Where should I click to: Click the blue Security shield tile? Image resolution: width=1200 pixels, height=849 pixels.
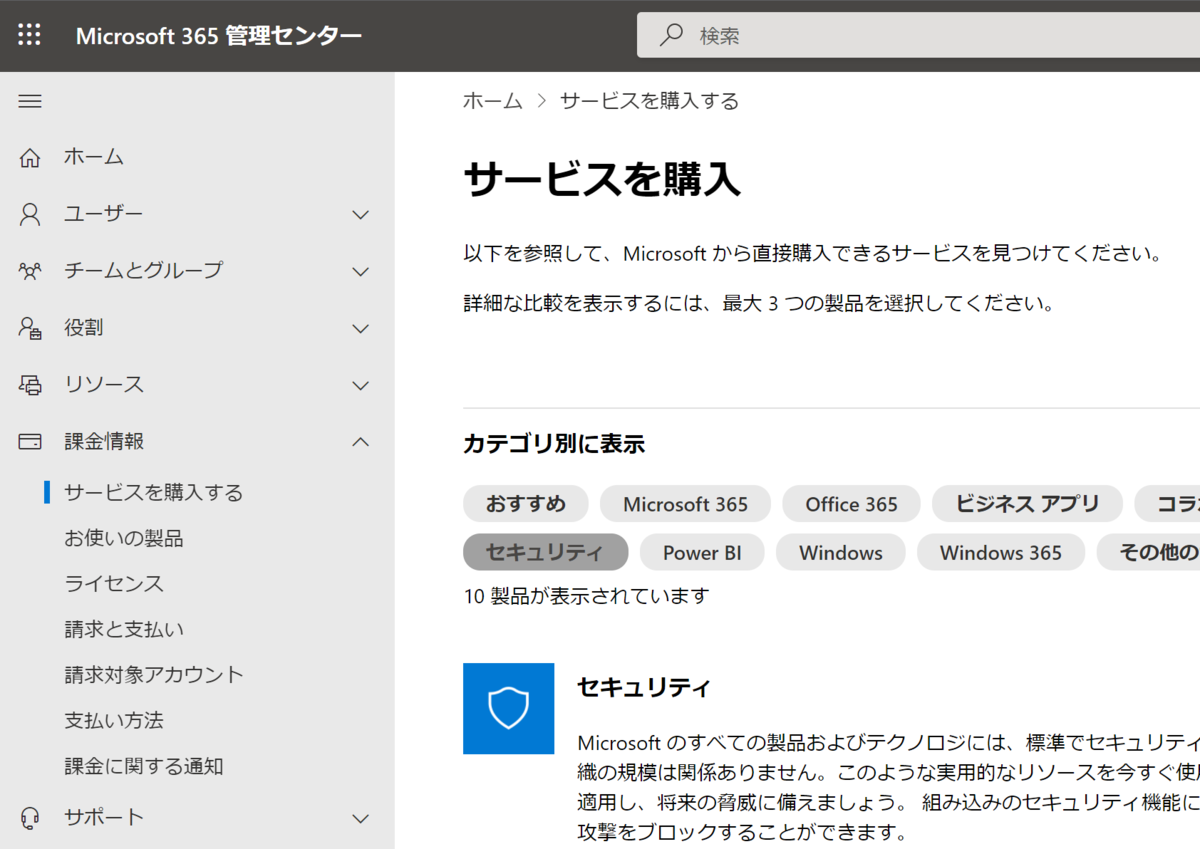coord(508,708)
